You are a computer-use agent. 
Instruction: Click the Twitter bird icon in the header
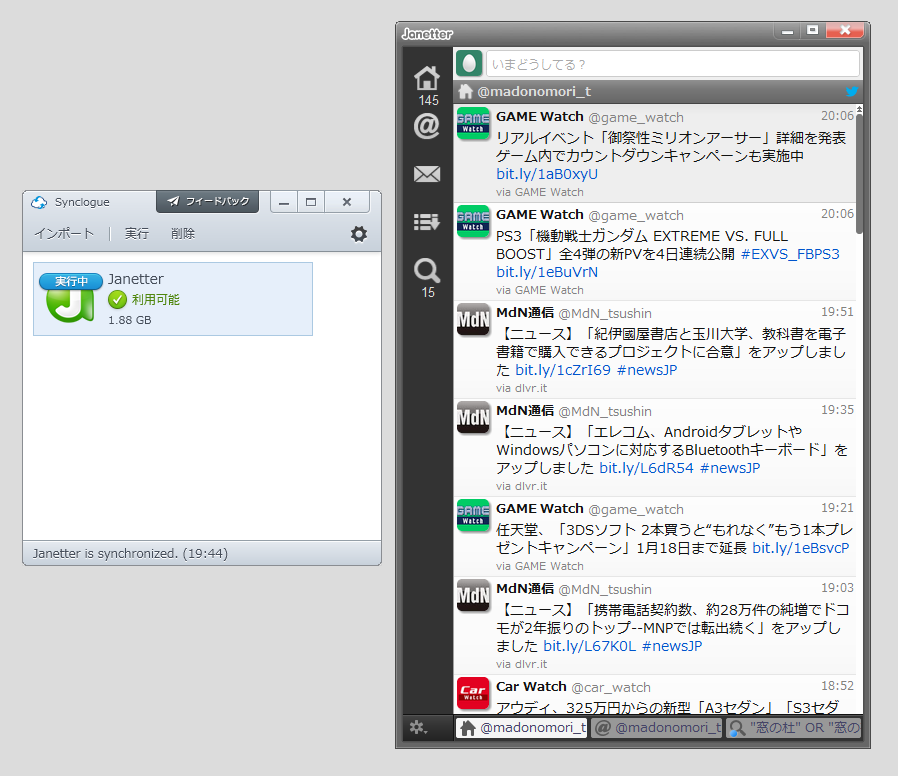point(851,91)
